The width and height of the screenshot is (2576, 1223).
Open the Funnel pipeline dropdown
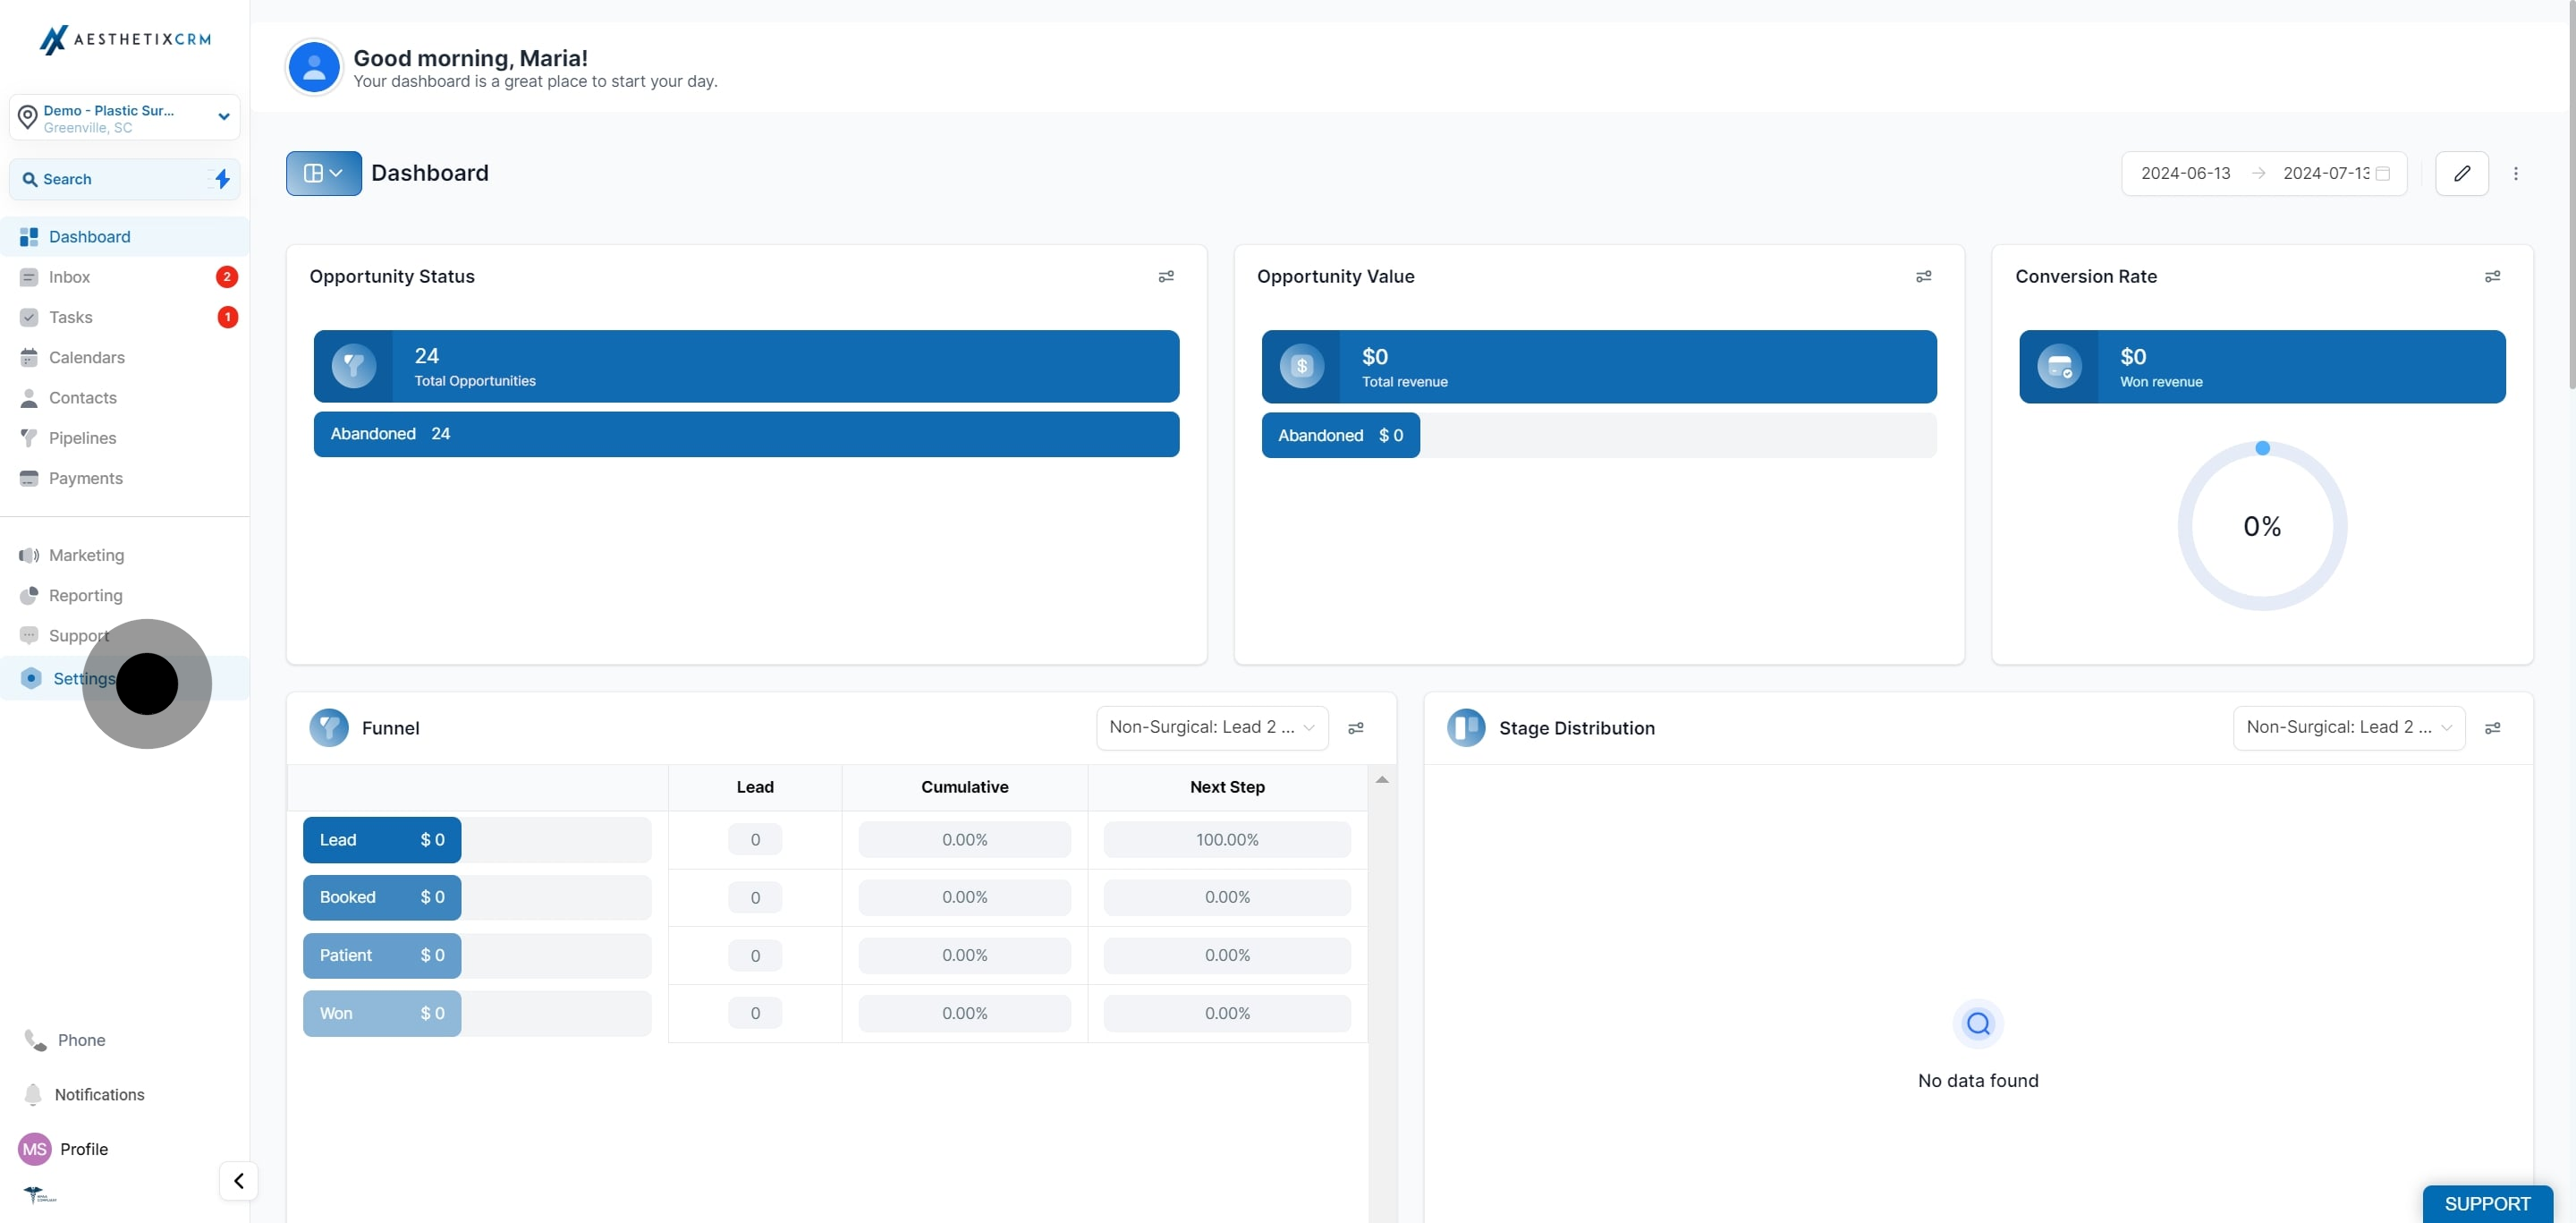coord(1211,728)
